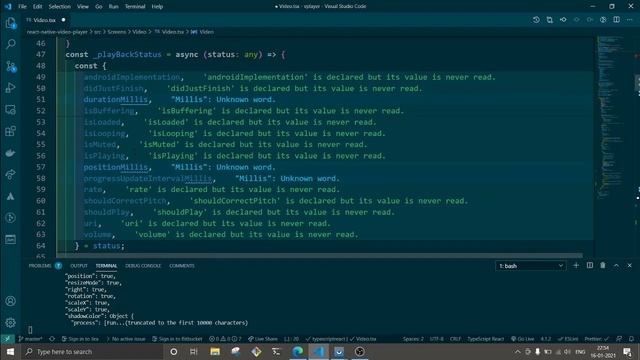Open the Help menu
This screenshot has width=640, height=360.
point(157,7)
